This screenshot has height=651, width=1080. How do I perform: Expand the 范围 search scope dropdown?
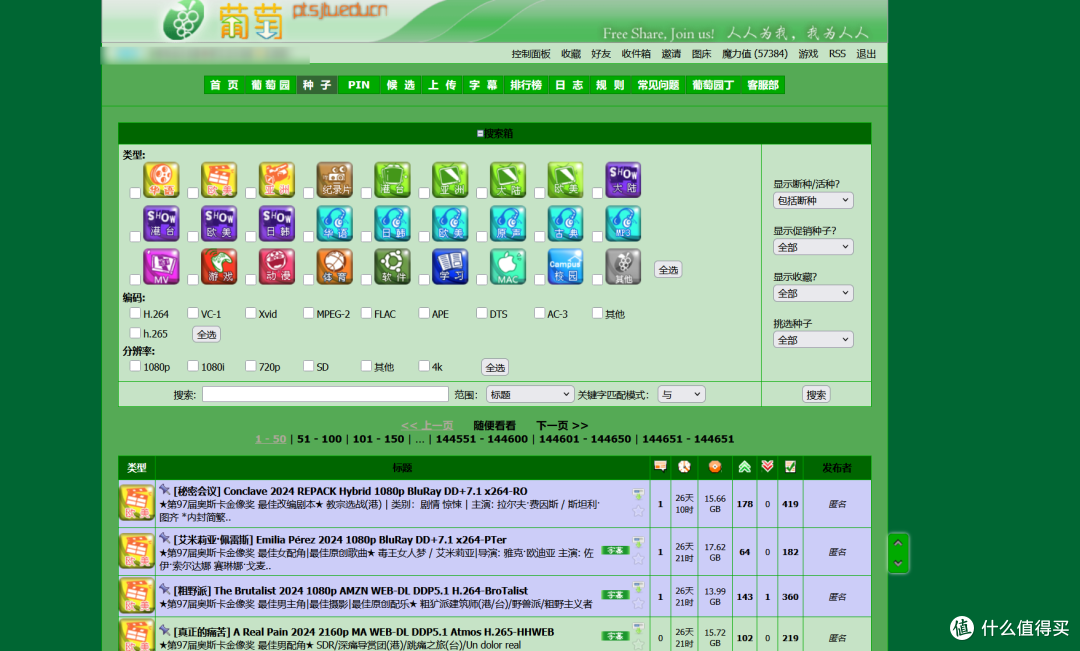click(x=530, y=395)
